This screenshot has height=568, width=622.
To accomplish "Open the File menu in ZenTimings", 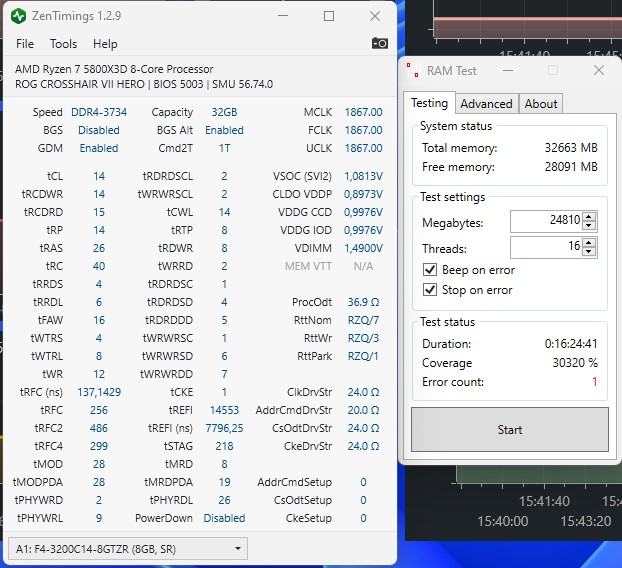I will click(25, 44).
